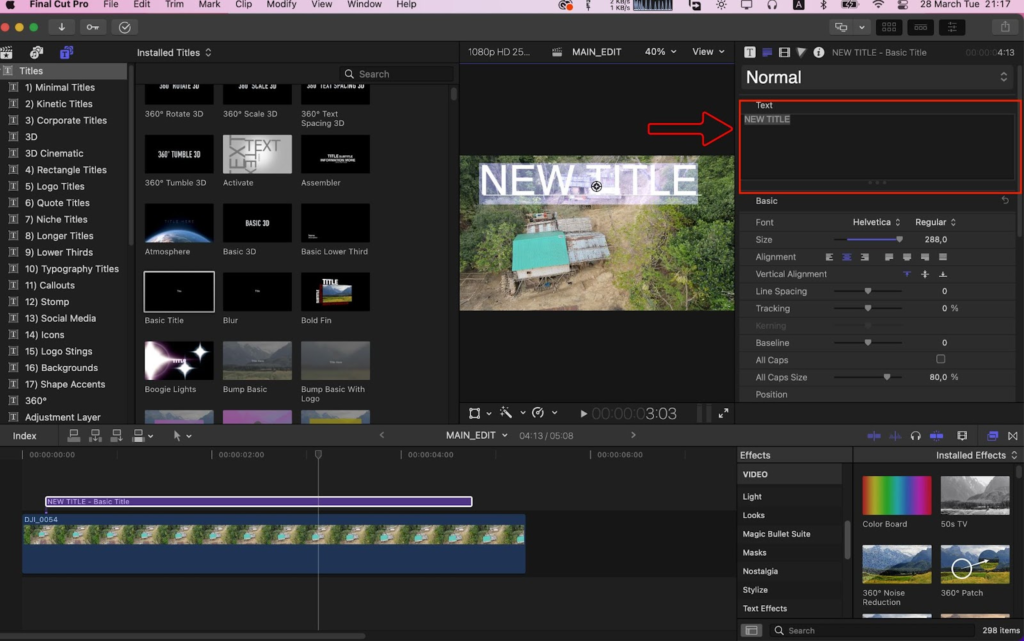
Task: Open the Normal text style dropdown
Action: click(877, 78)
